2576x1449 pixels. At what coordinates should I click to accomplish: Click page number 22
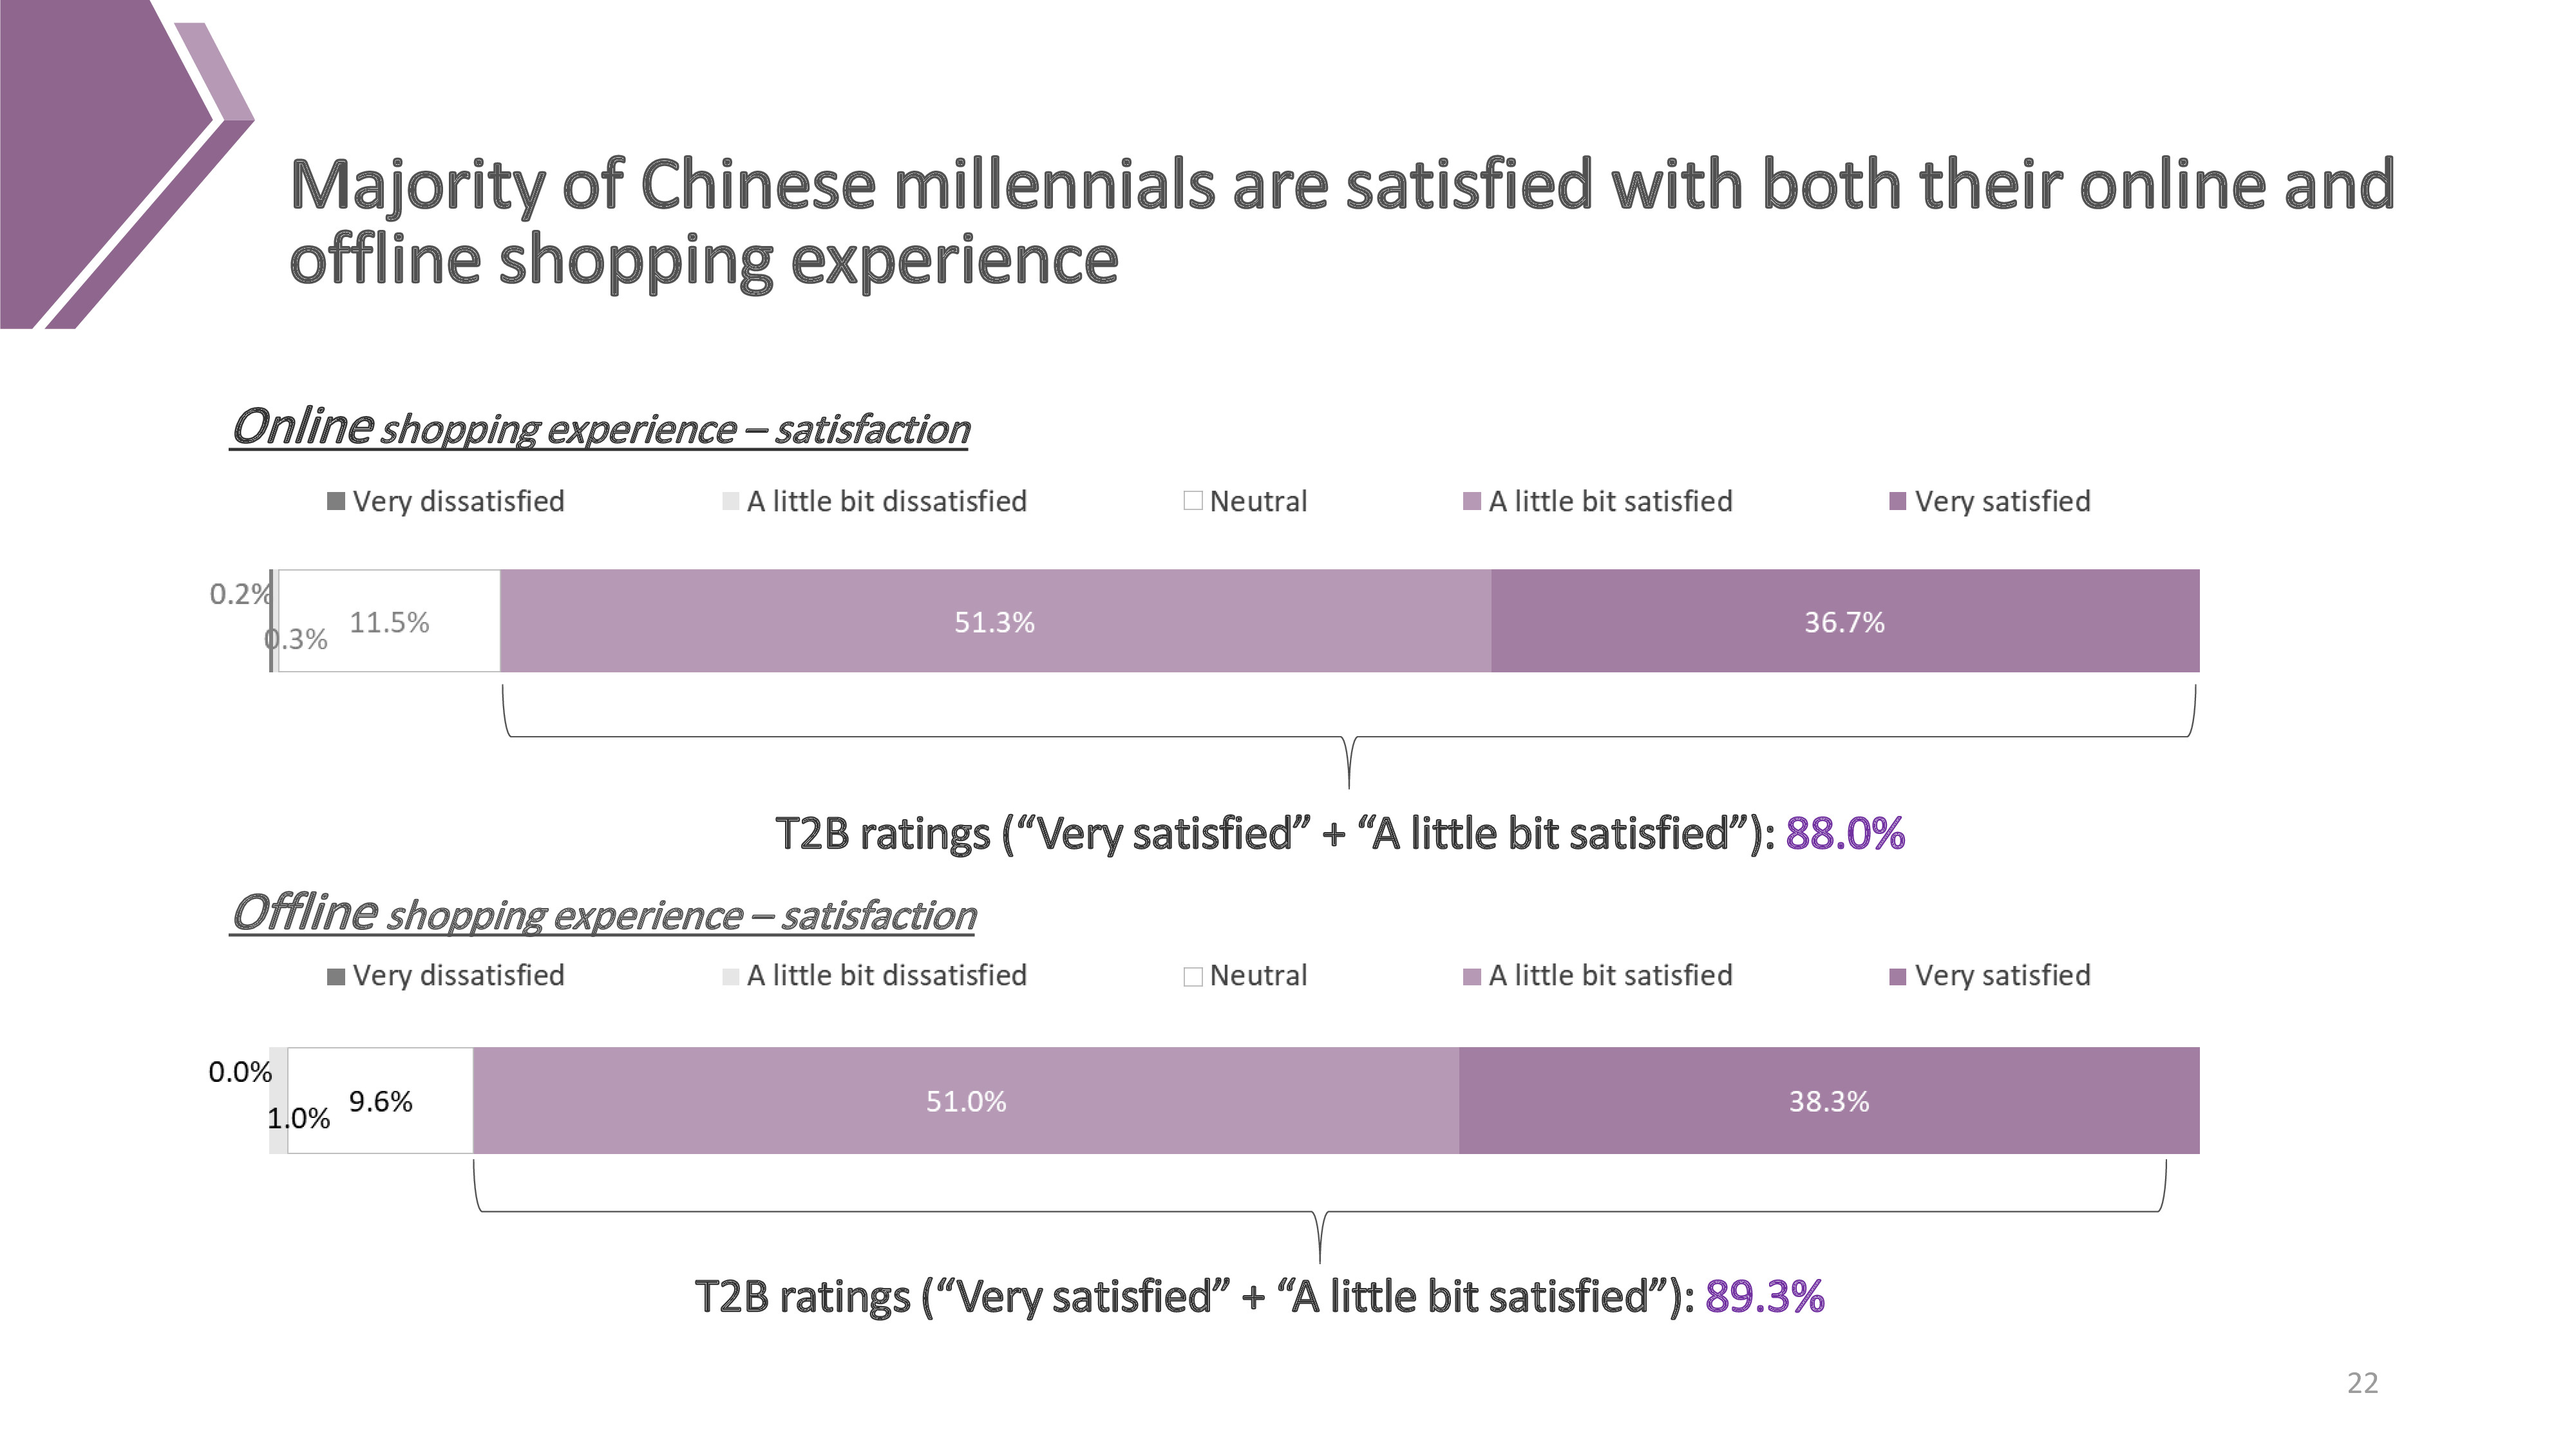pyautogui.click(x=2363, y=1383)
